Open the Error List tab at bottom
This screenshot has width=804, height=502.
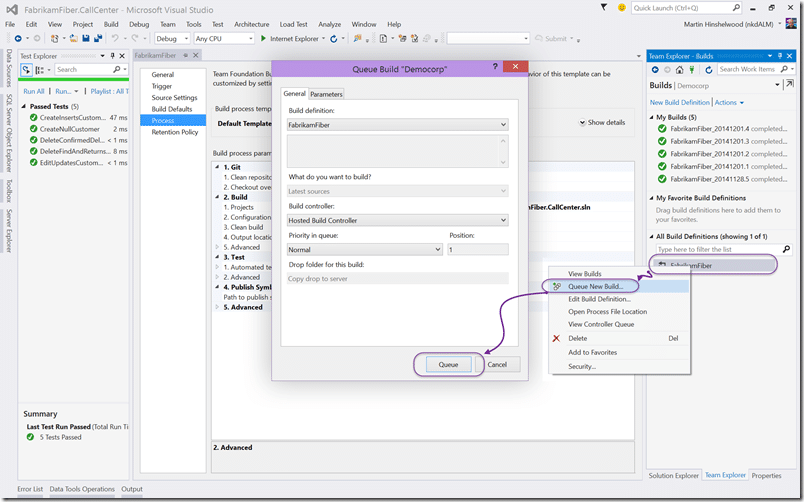[30, 489]
